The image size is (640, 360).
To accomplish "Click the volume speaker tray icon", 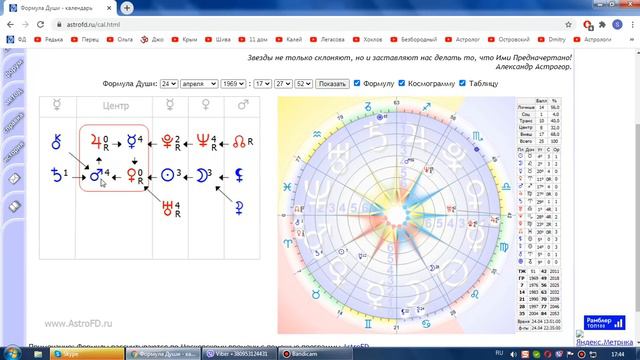I will [x=513, y=354].
